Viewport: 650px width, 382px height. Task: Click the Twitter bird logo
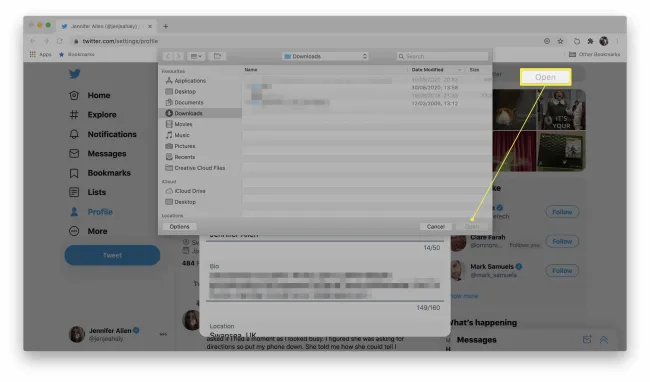[x=75, y=74]
